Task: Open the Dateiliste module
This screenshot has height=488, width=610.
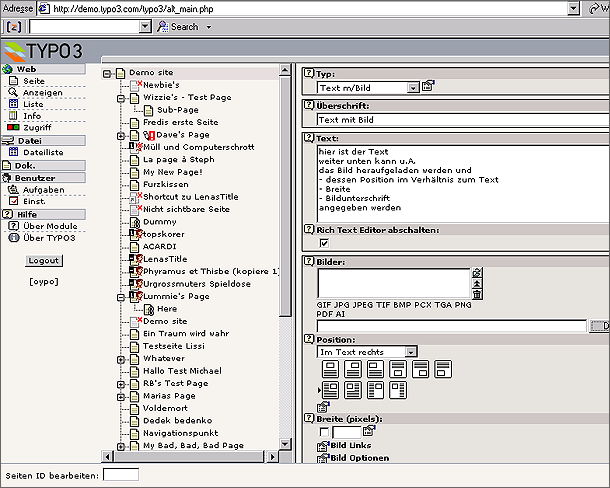Action: (x=43, y=152)
